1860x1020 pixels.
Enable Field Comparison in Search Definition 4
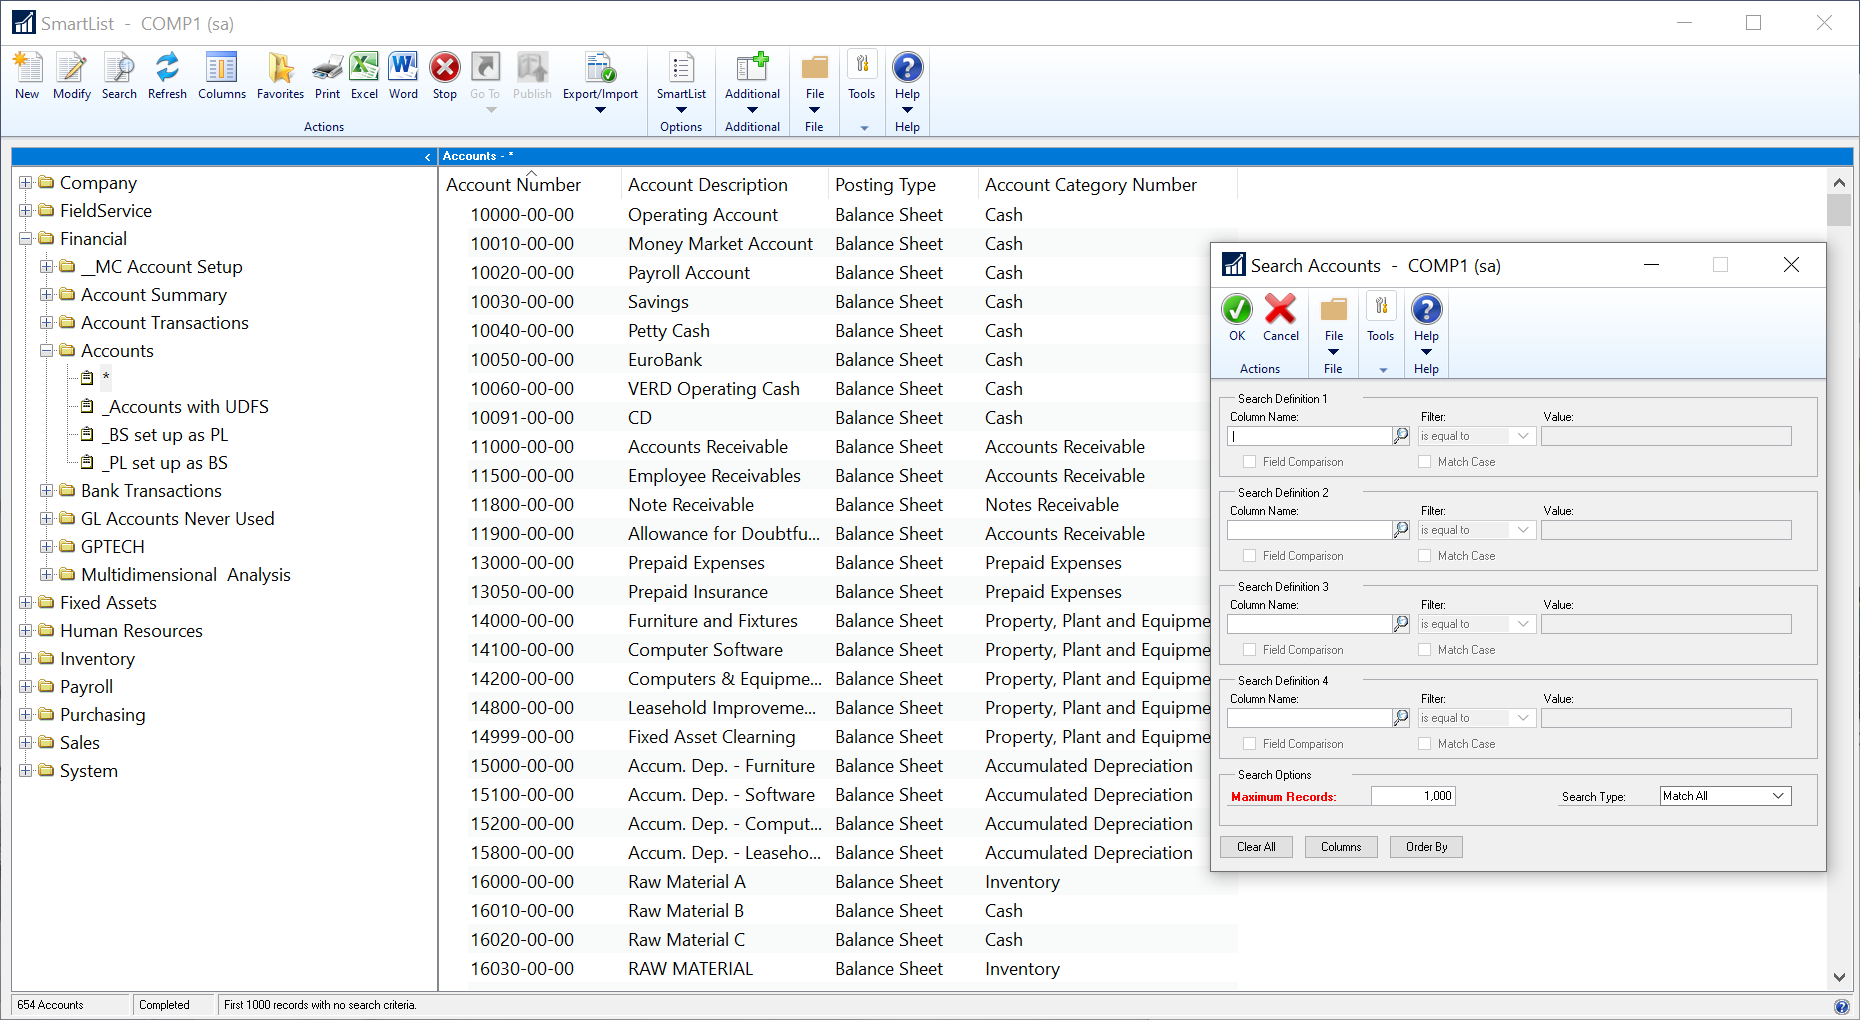[1248, 743]
